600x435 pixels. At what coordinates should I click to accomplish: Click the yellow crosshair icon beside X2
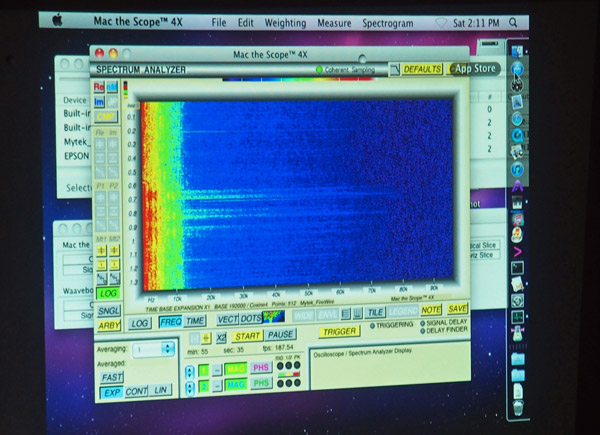(x=206, y=338)
